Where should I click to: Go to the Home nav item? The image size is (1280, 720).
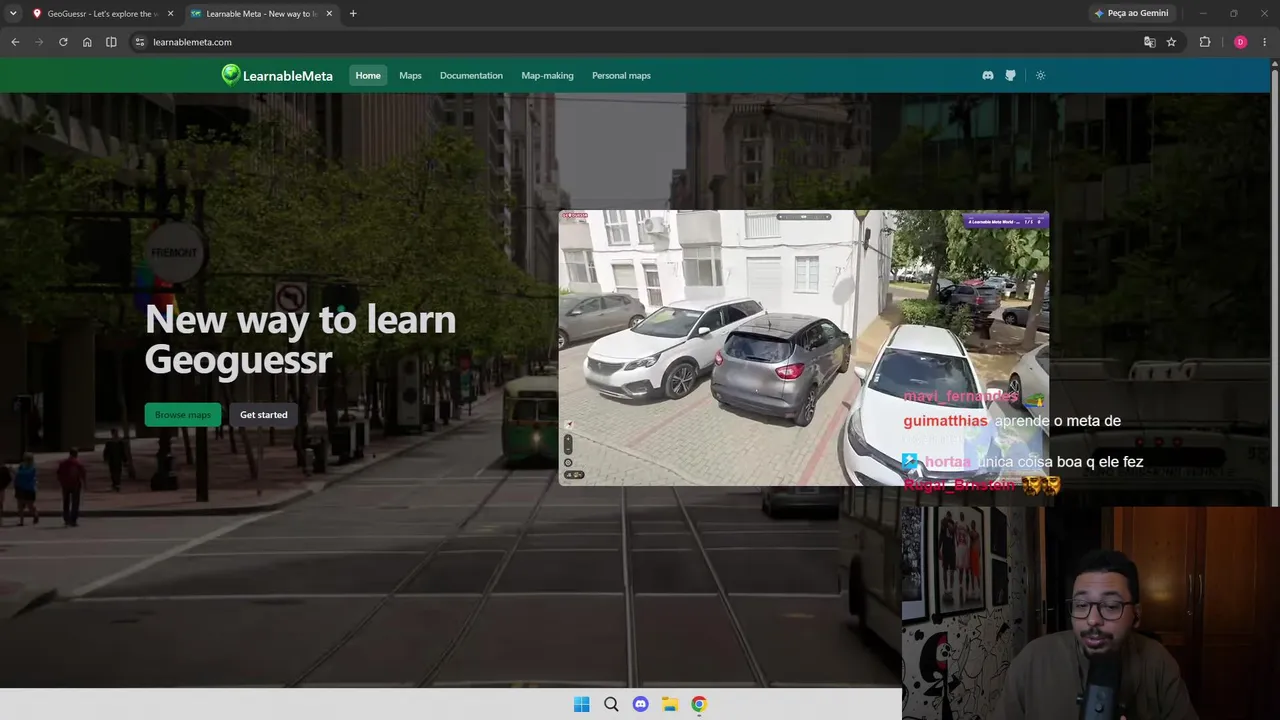click(368, 75)
